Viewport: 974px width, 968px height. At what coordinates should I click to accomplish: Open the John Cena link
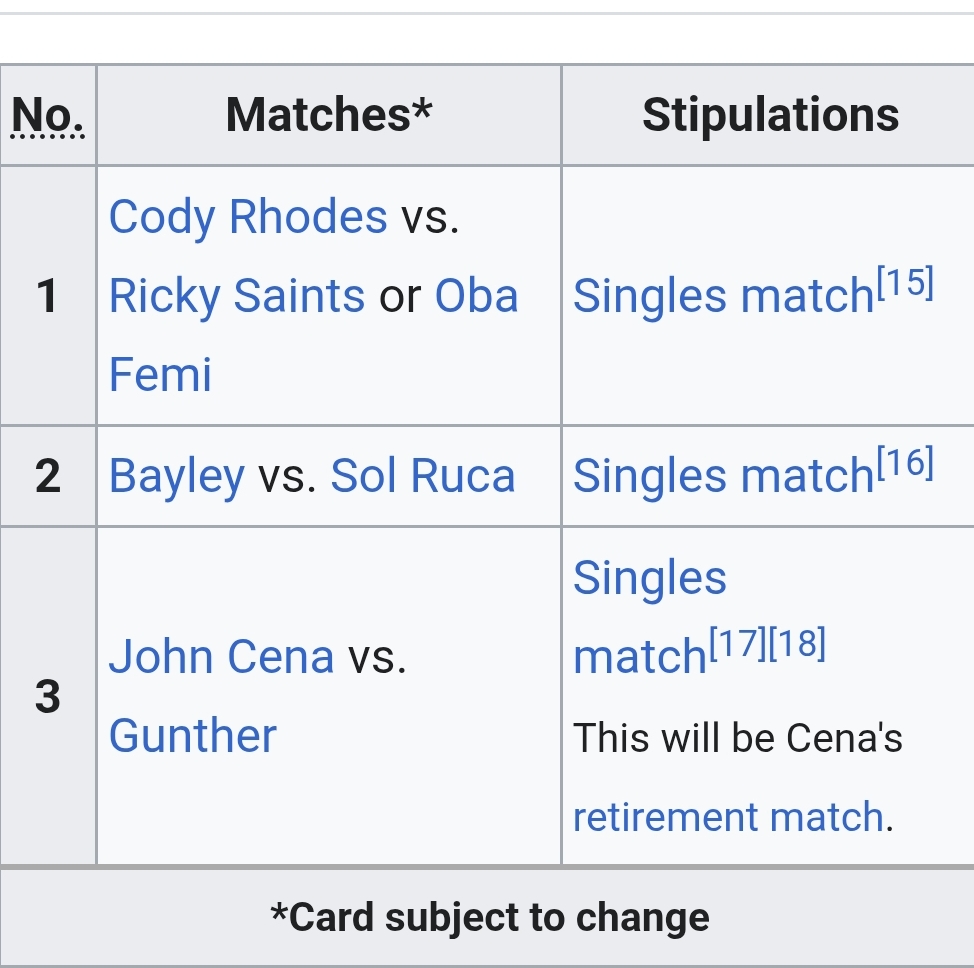coord(221,657)
